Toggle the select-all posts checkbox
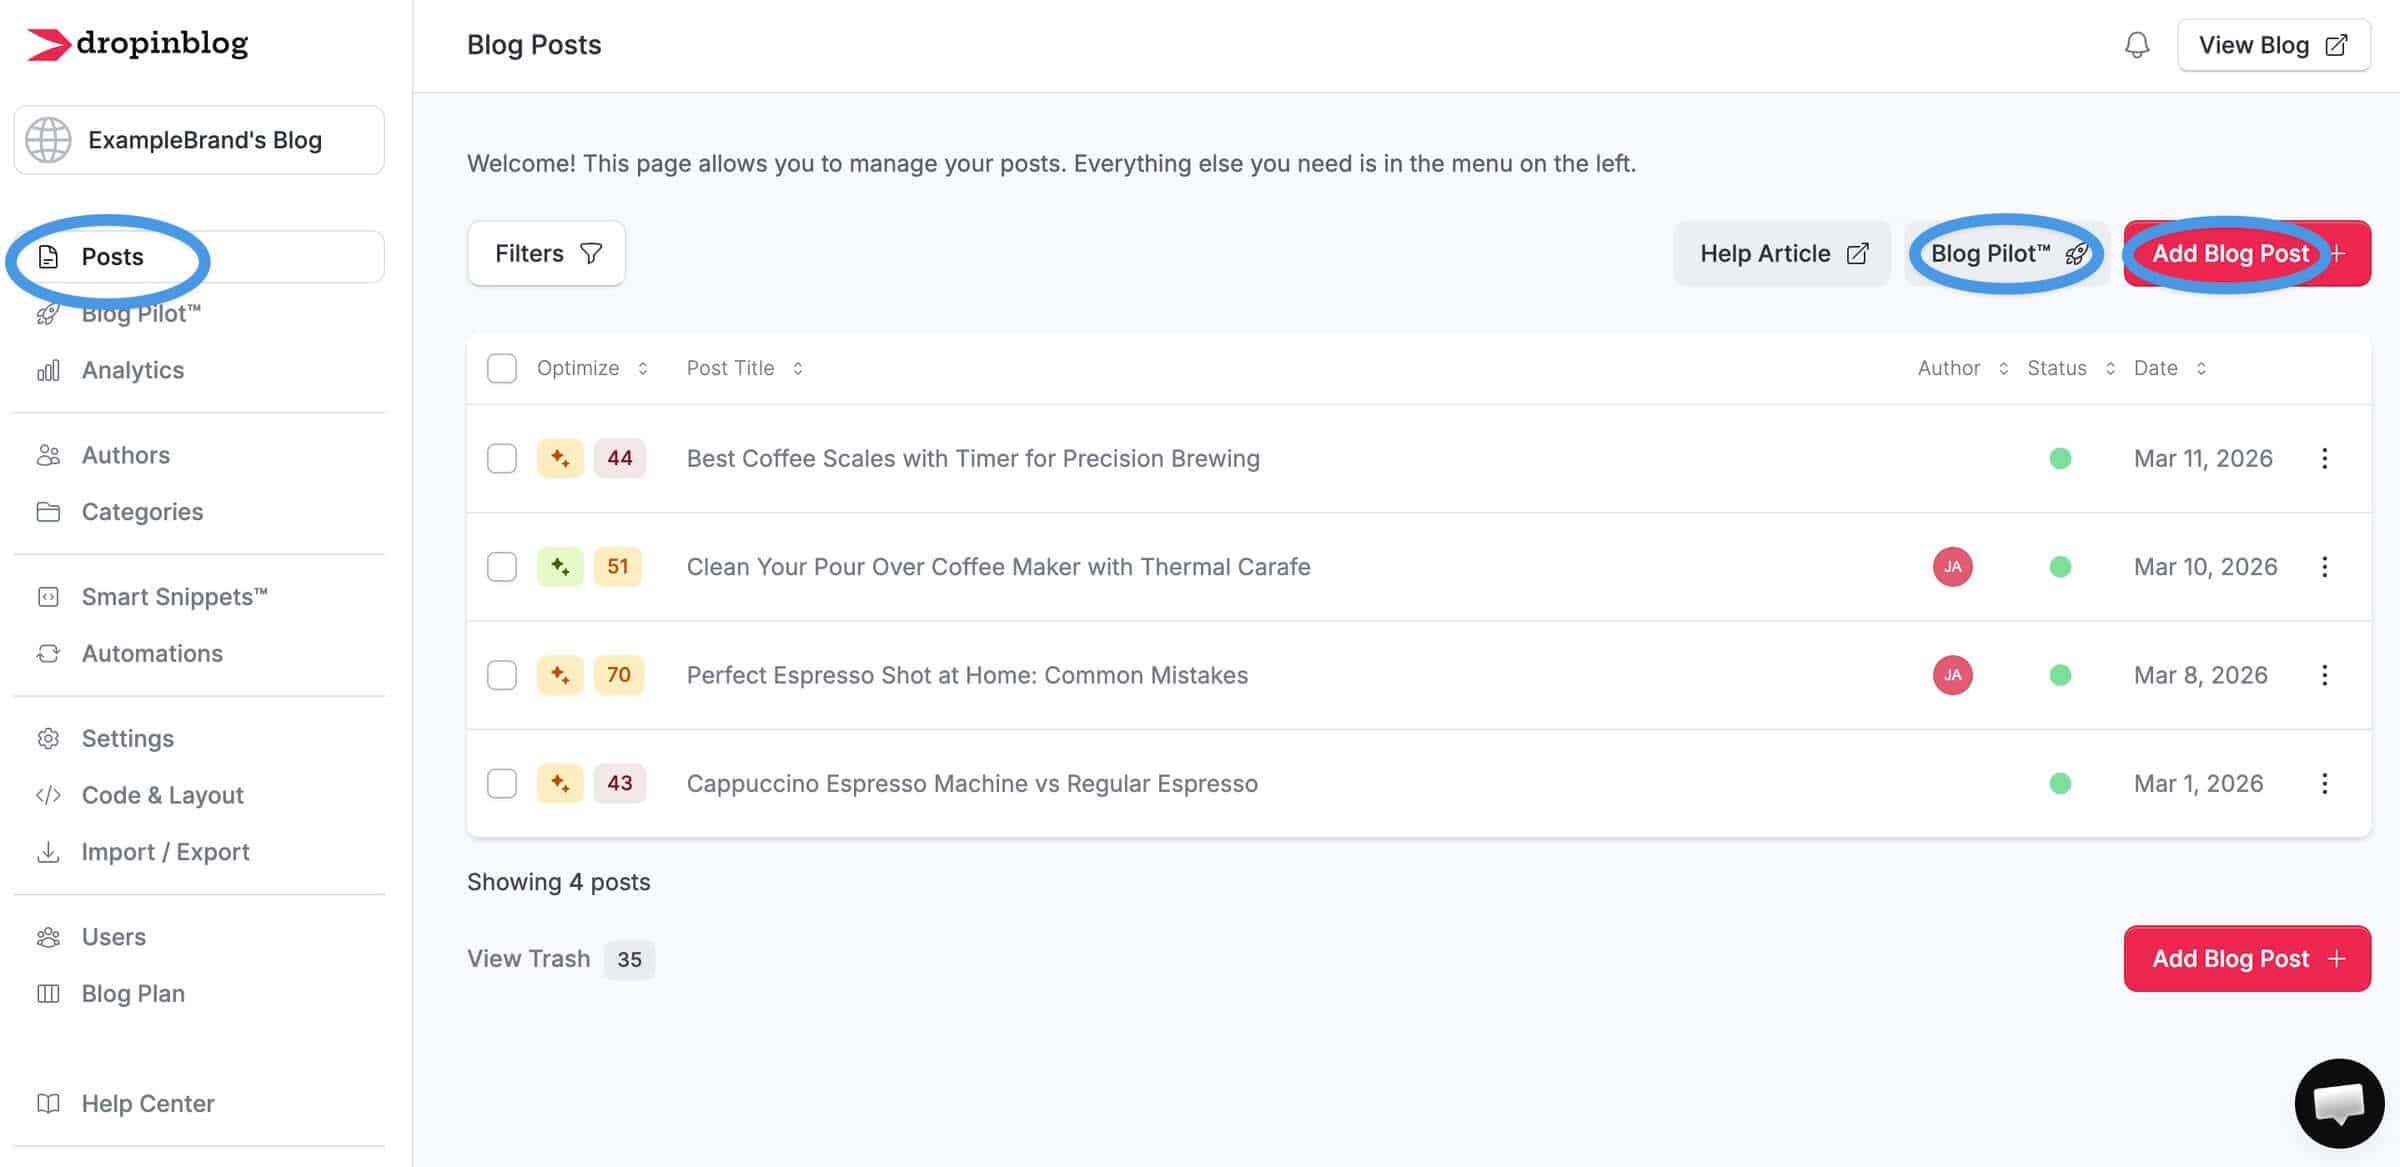Screen dimensions: 2400x1167 coord(502,368)
